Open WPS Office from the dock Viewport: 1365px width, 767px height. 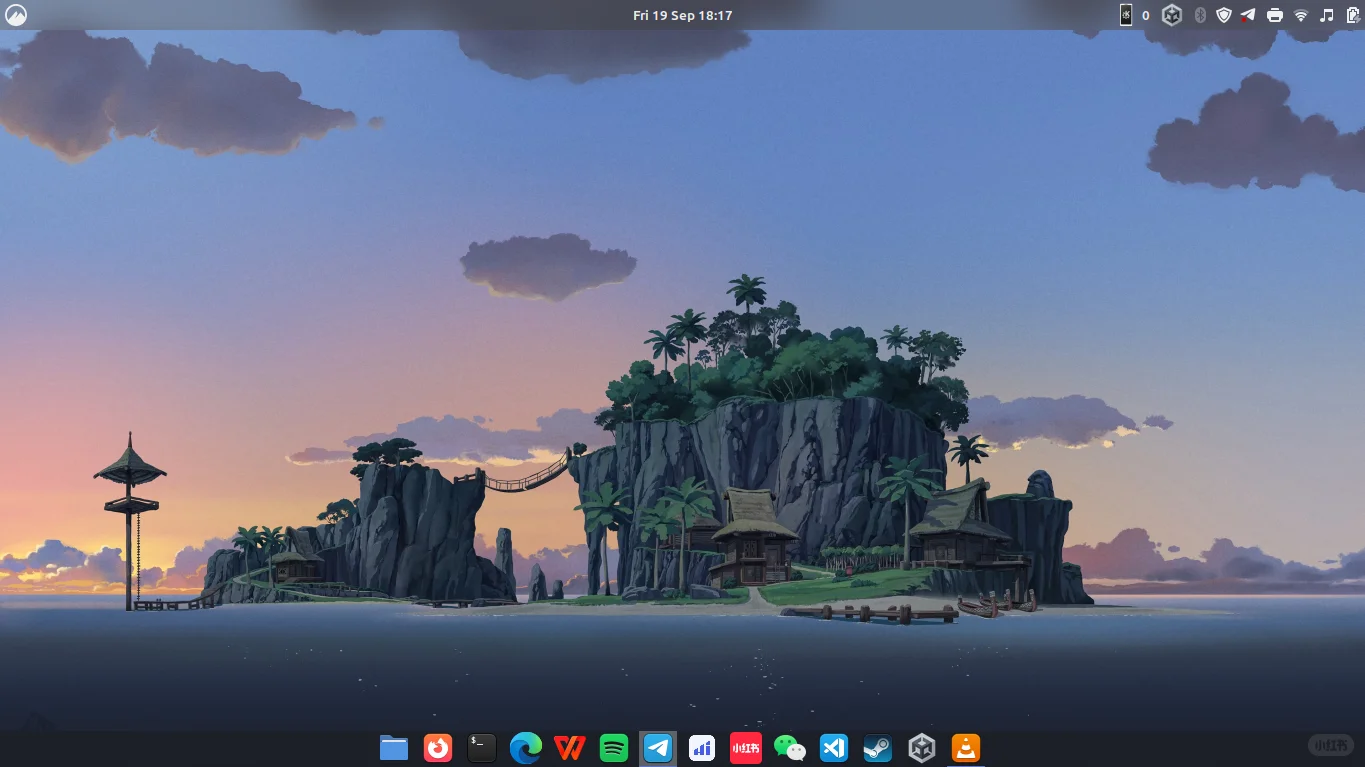569,747
